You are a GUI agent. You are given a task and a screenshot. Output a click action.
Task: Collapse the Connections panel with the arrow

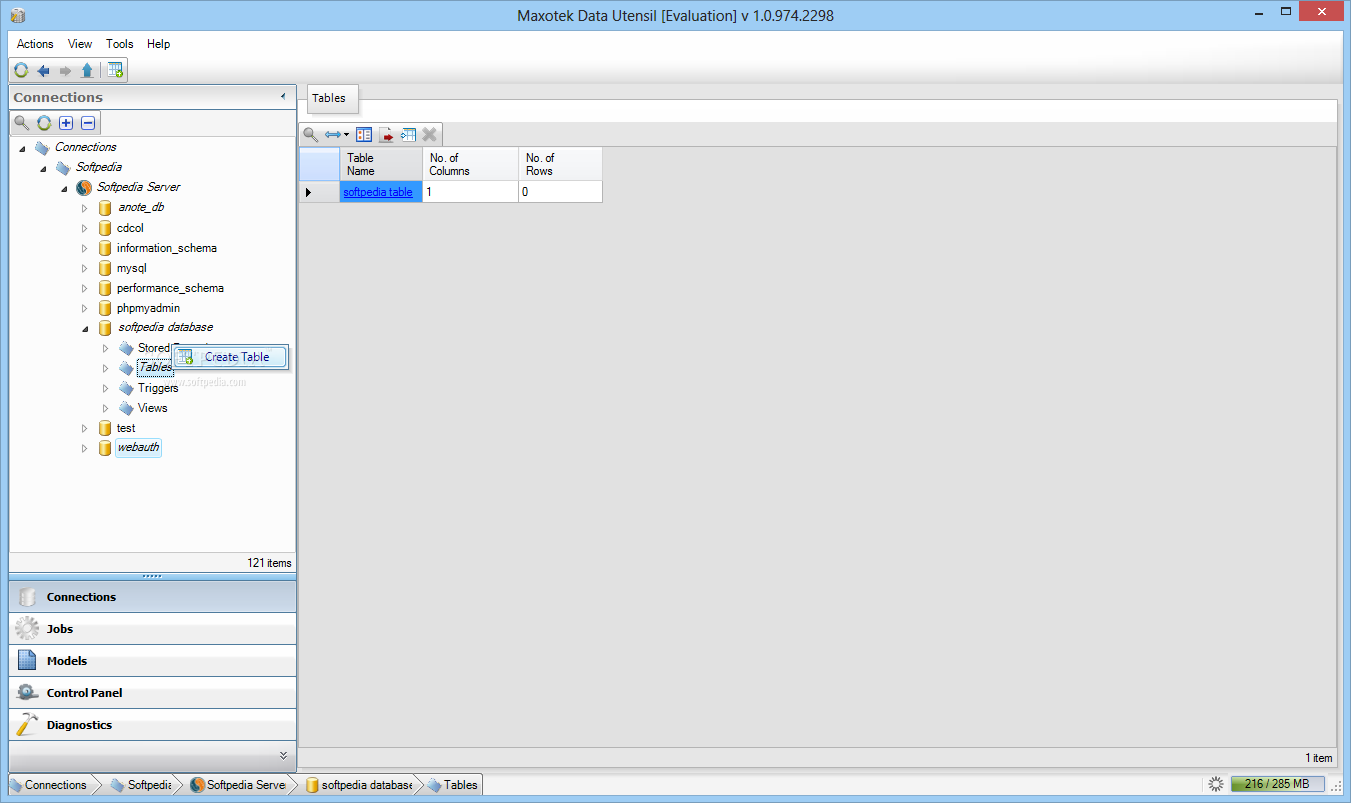click(x=283, y=97)
